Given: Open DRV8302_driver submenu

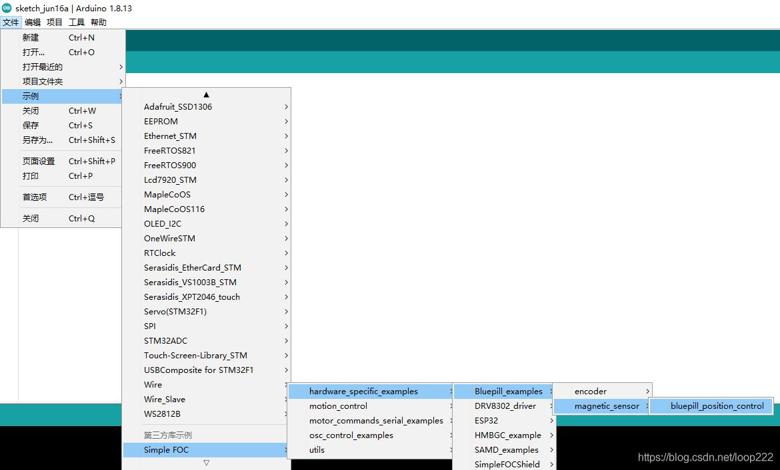Looking at the screenshot, I should pos(504,406).
